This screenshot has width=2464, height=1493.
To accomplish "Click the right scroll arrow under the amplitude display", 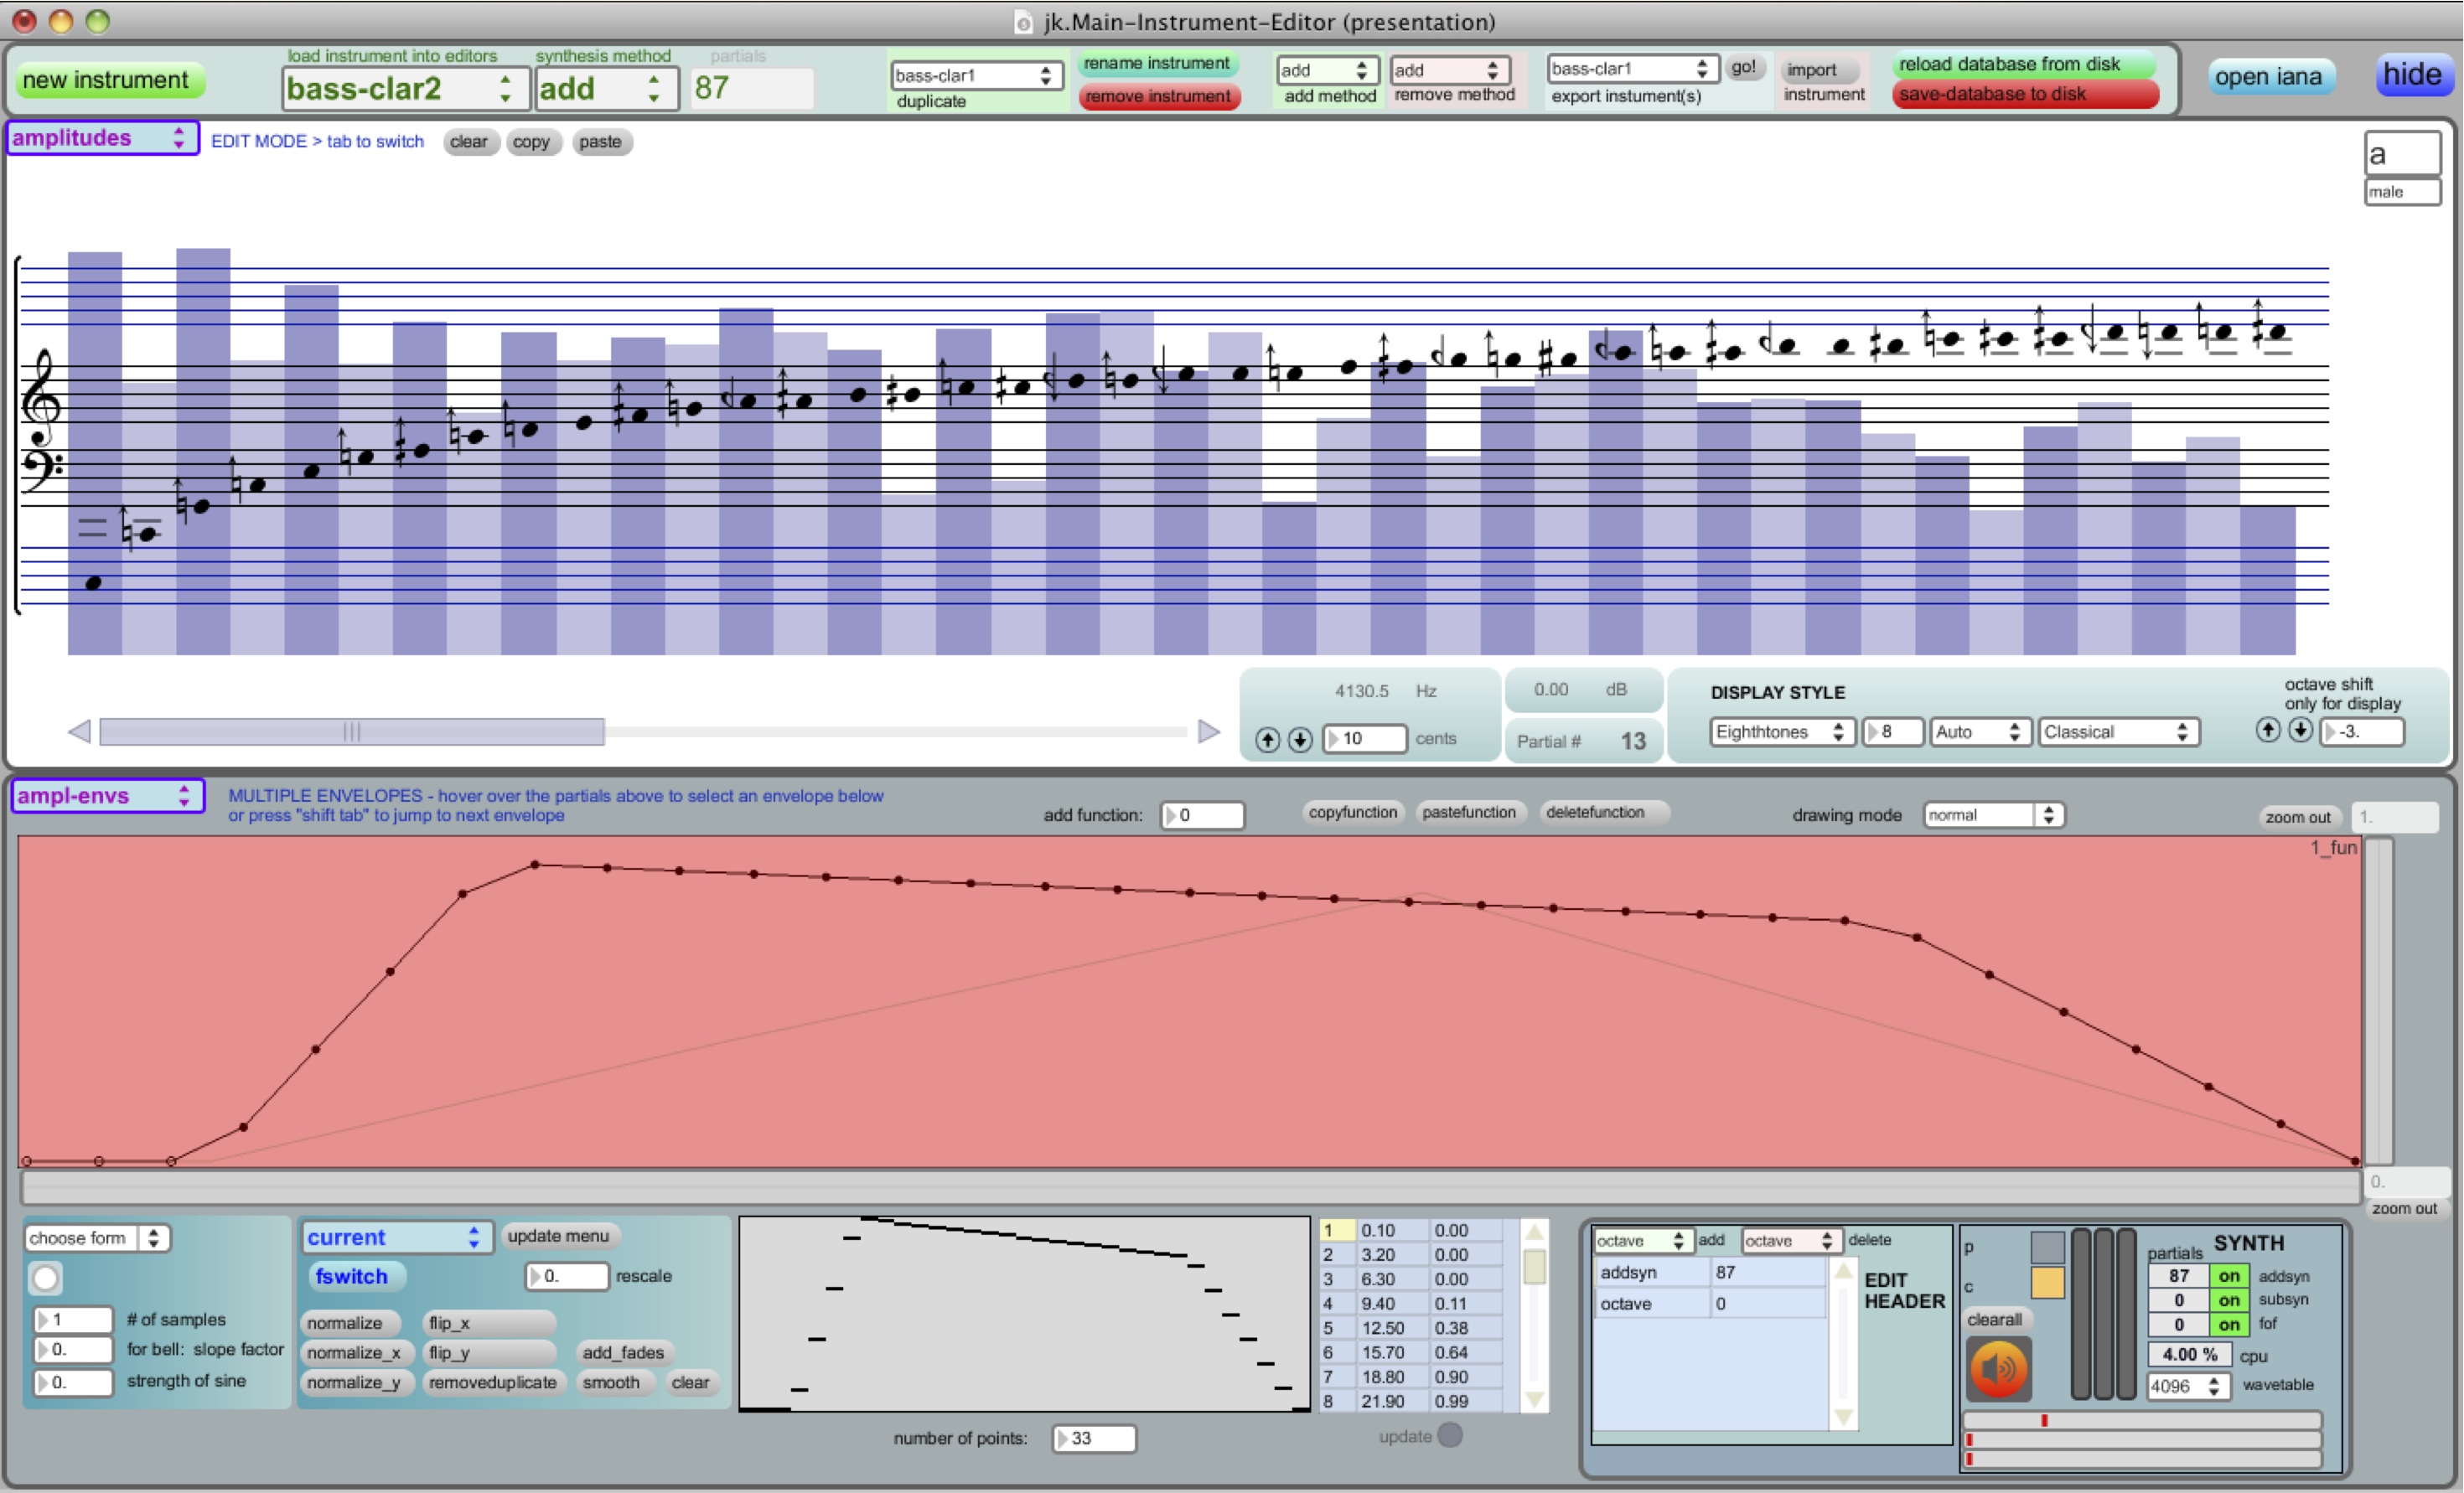I will [x=1209, y=731].
